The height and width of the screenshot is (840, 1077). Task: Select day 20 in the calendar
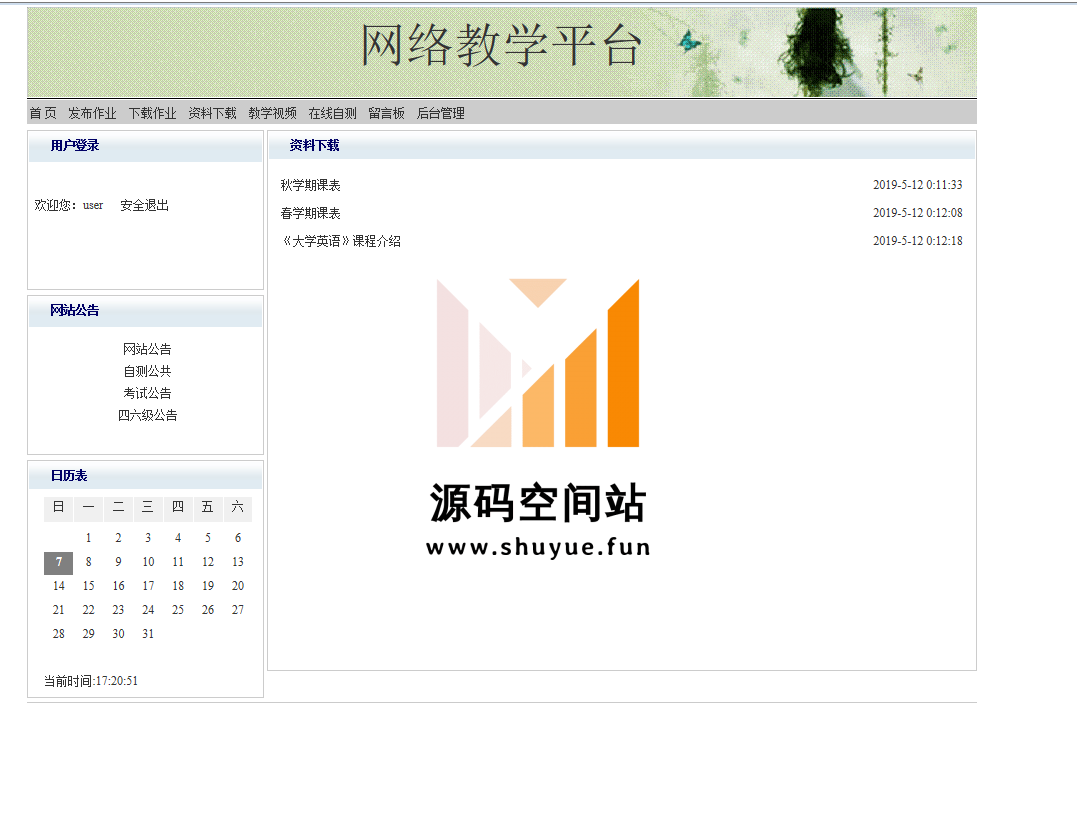point(238,586)
